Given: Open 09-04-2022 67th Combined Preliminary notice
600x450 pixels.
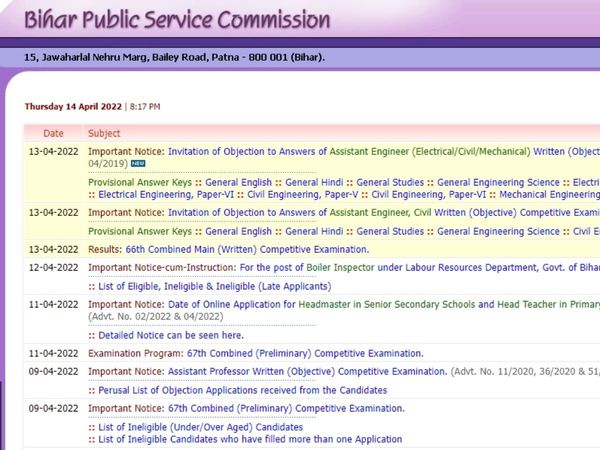Looking at the screenshot, I should click(x=286, y=409).
